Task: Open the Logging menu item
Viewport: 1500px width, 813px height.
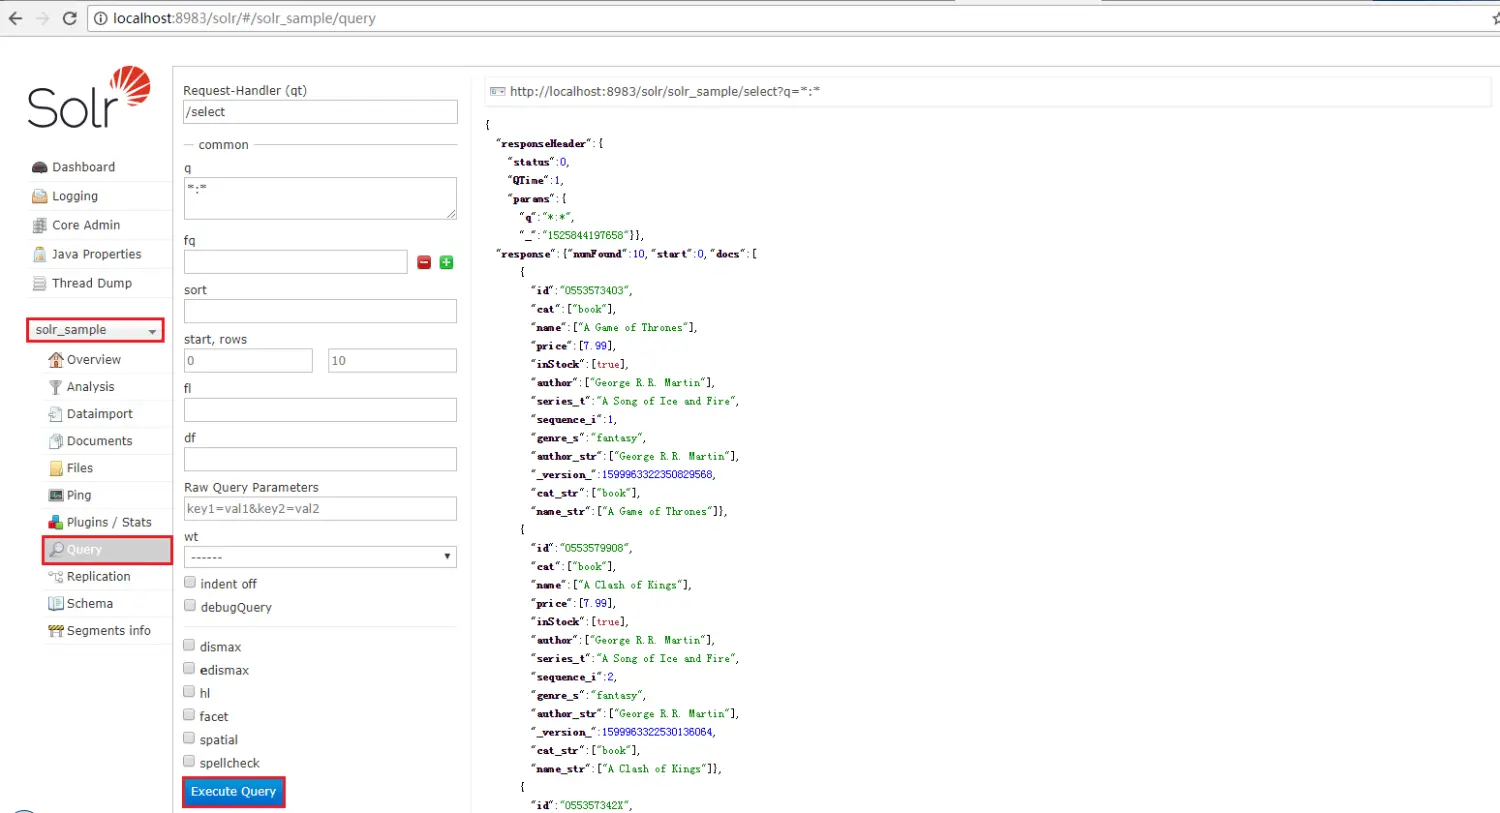Action: [75, 196]
